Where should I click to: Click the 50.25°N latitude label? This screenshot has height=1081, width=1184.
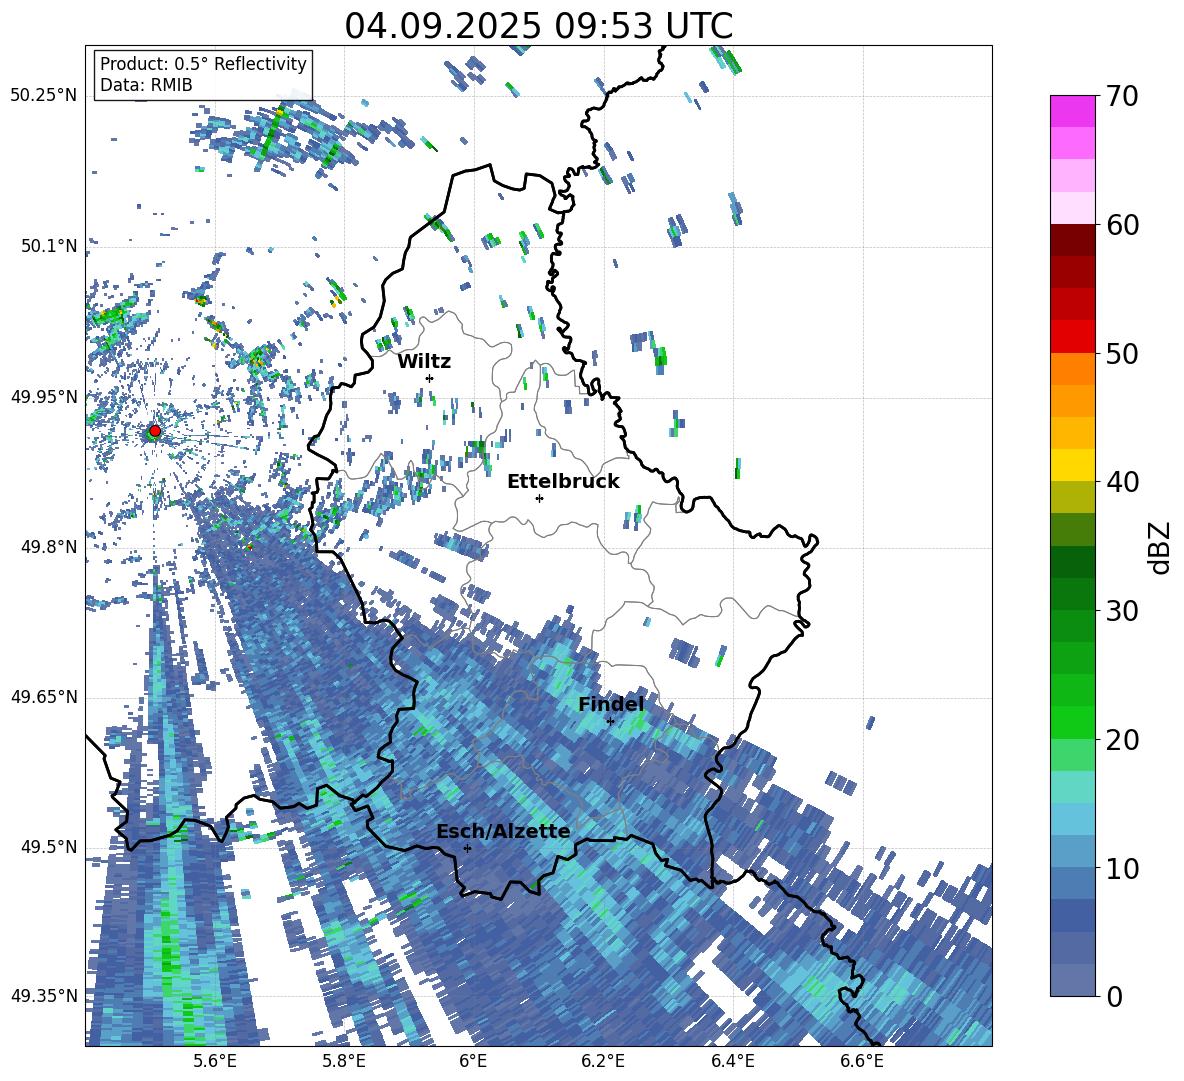click(44, 96)
